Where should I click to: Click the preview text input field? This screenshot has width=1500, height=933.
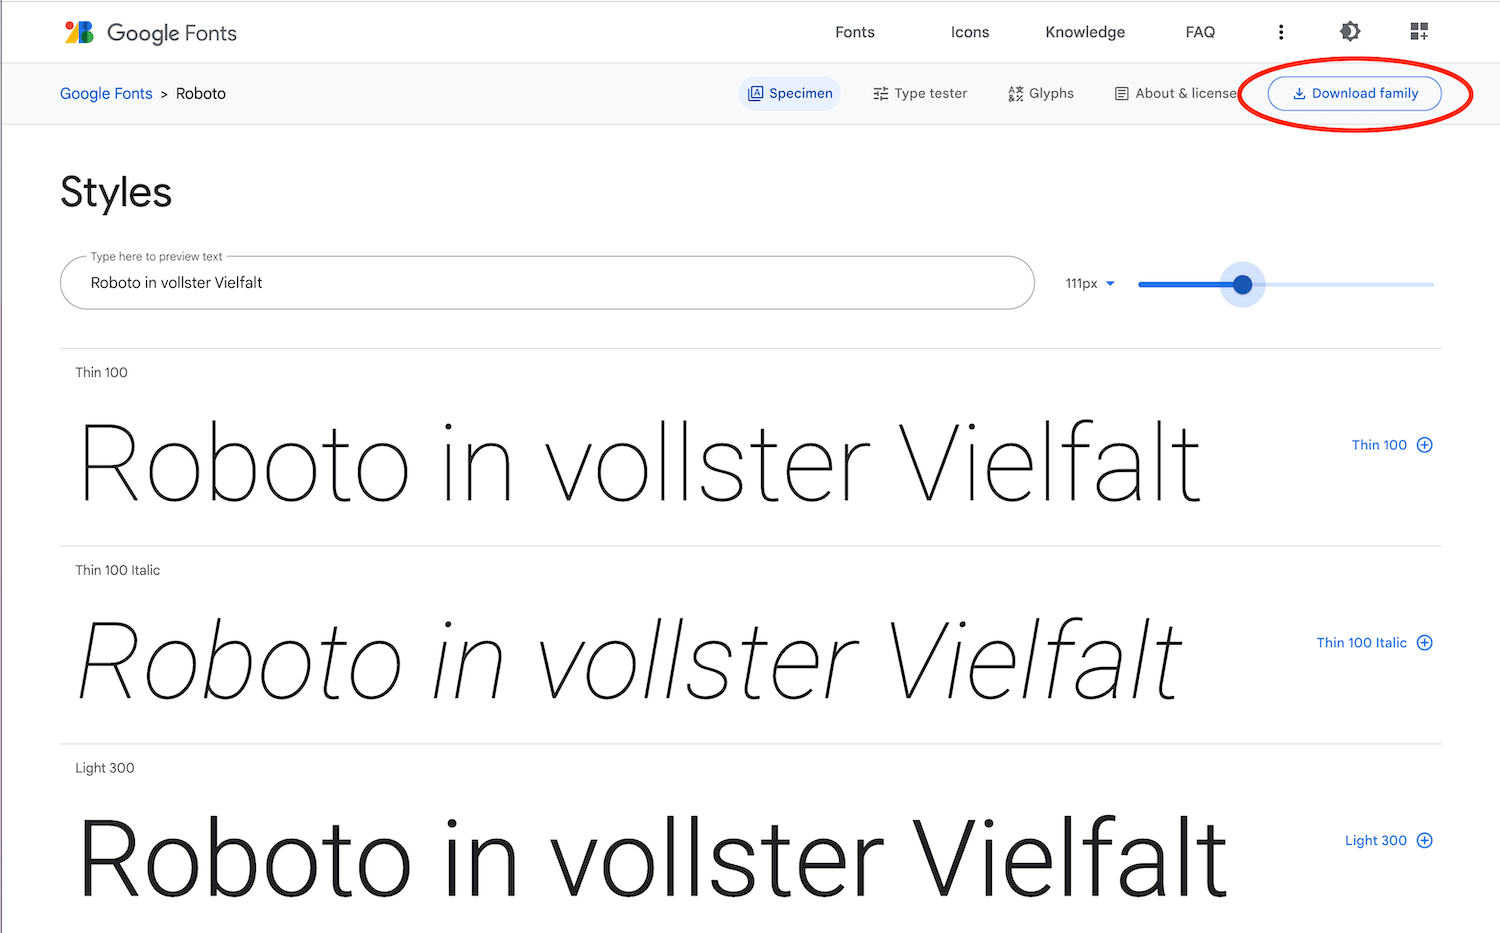(547, 283)
